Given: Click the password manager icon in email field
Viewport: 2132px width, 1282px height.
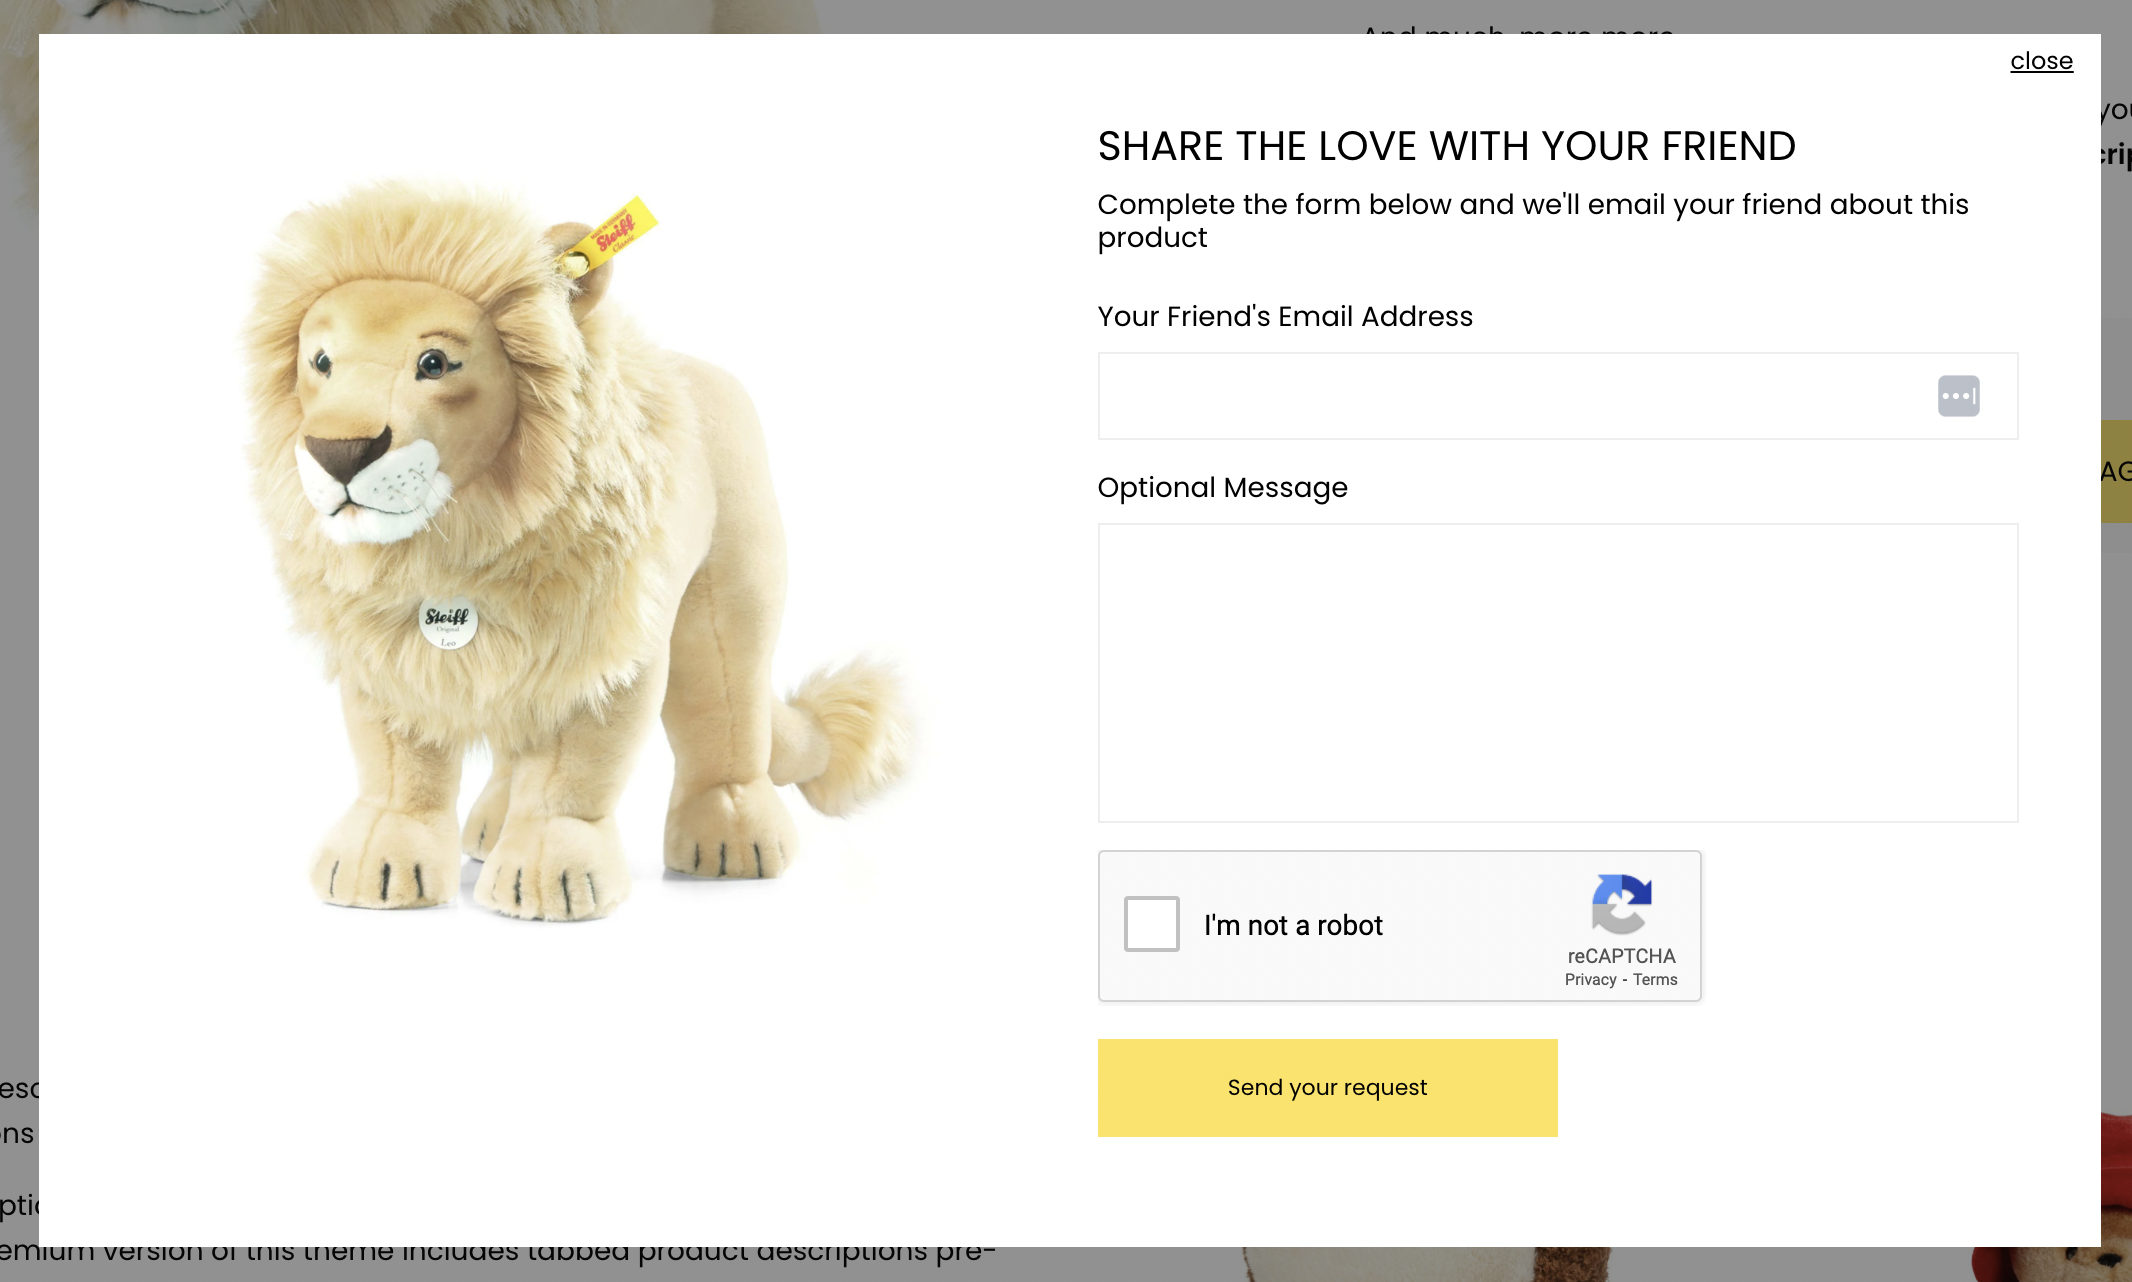Looking at the screenshot, I should click(1958, 396).
